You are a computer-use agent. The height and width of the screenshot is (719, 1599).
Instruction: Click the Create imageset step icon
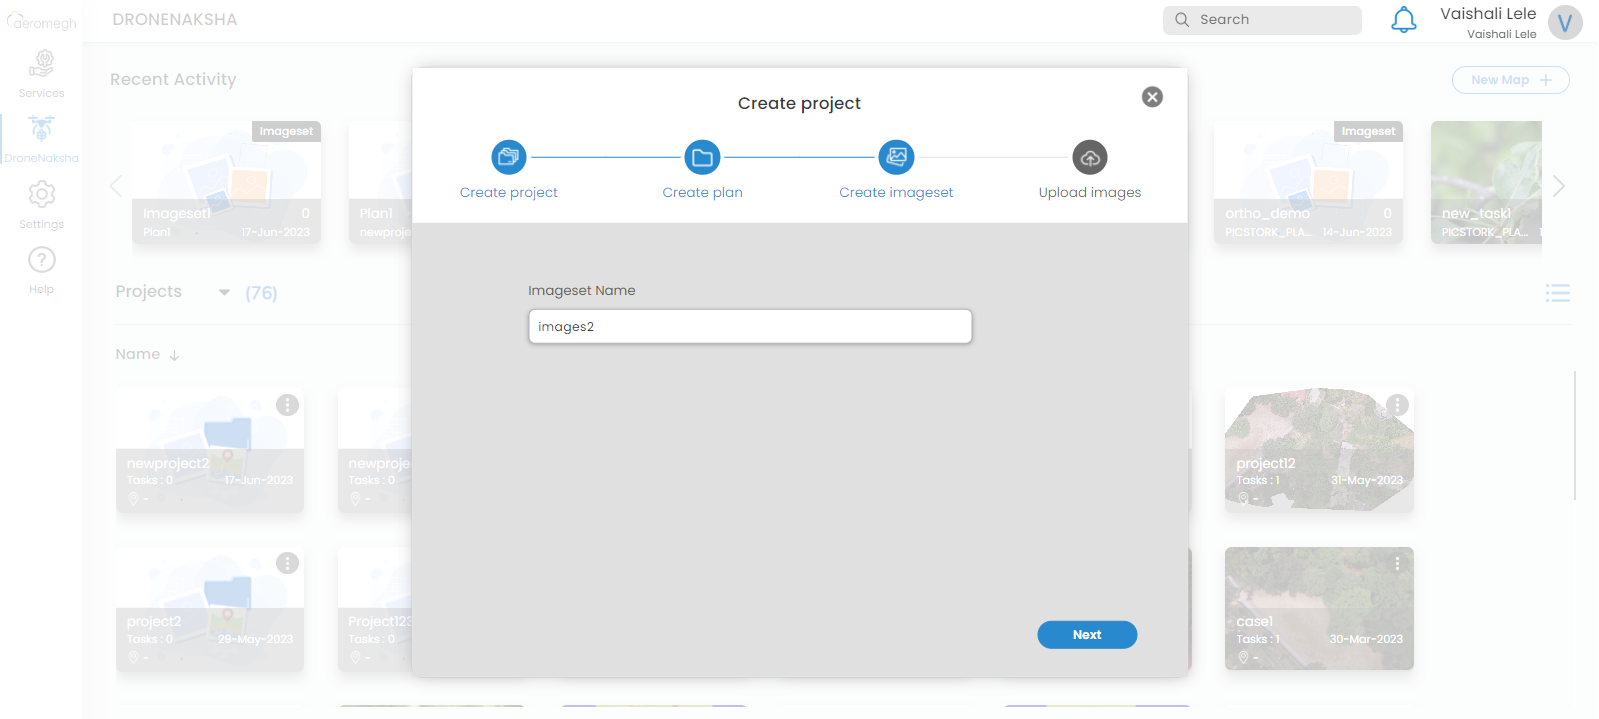[x=896, y=157]
